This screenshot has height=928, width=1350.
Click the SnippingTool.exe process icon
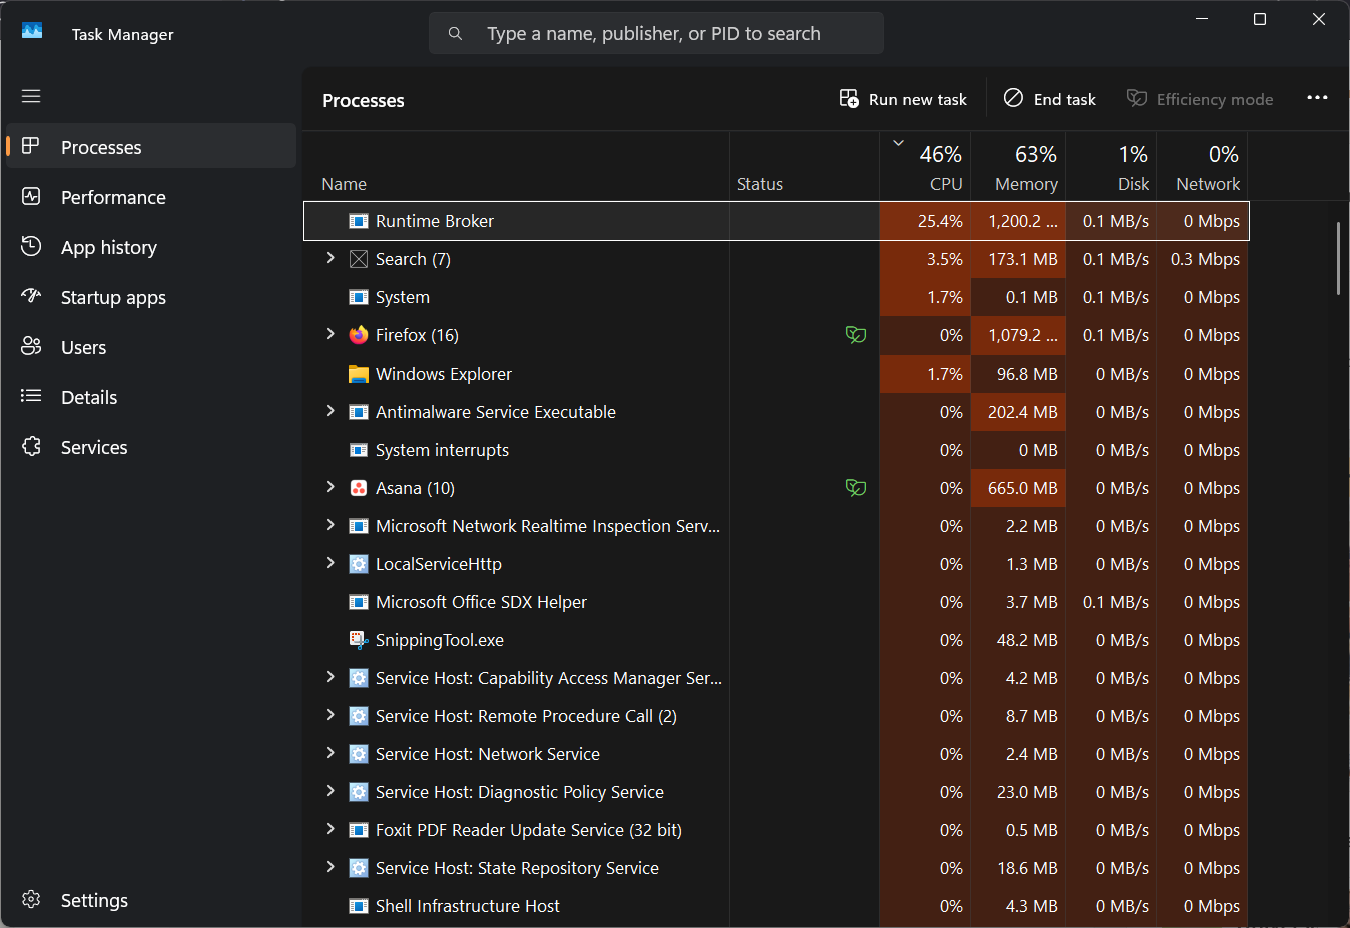tap(358, 640)
